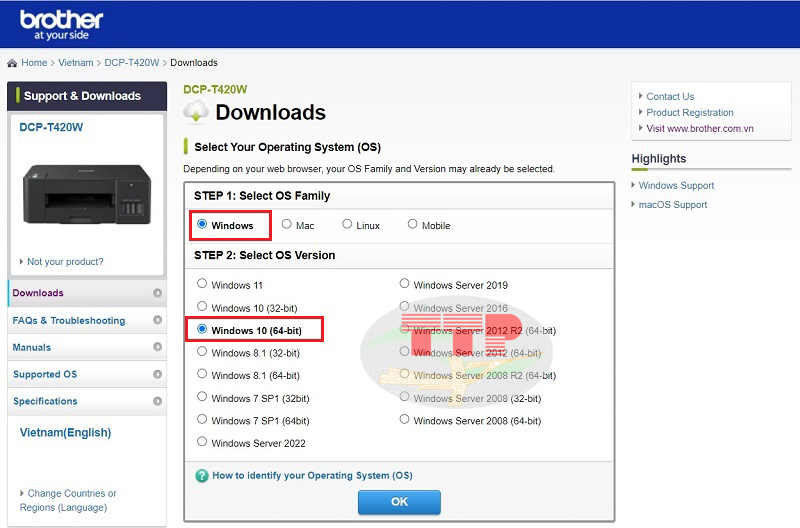Choose Windows Server 2016 radio button
800x528 pixels.
404,306
